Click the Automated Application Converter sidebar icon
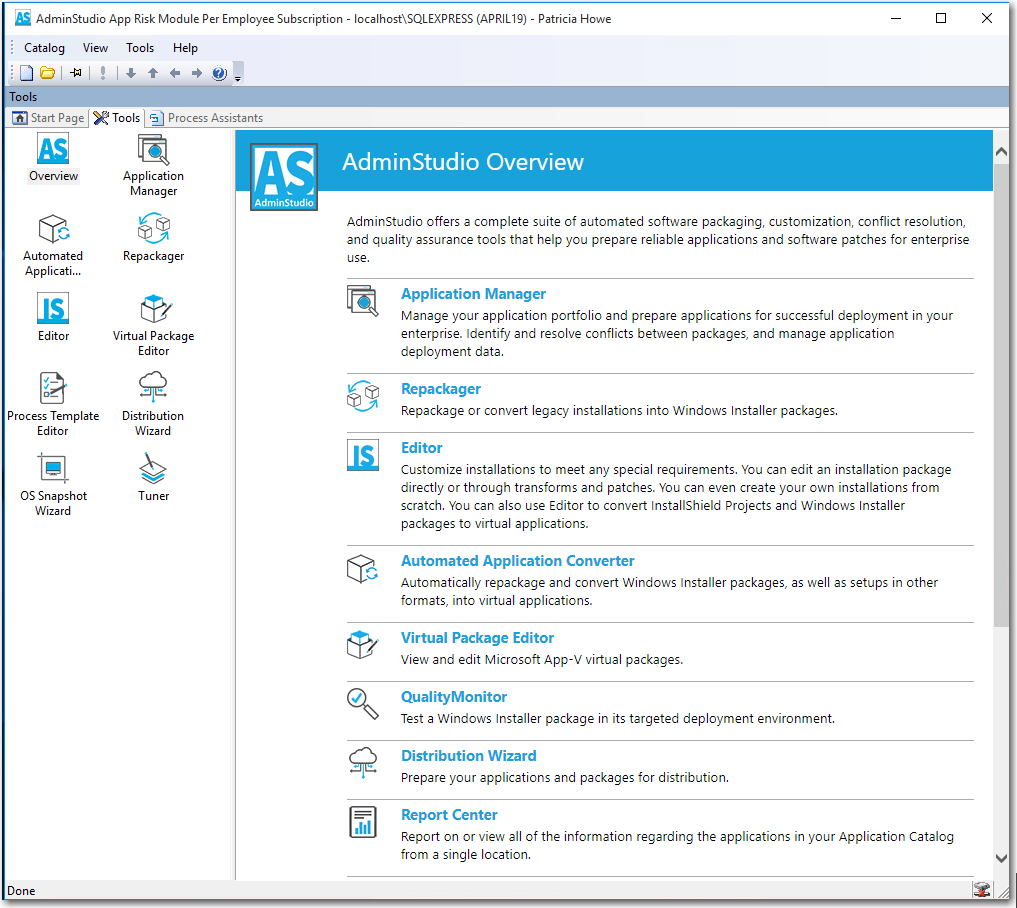 53,230
